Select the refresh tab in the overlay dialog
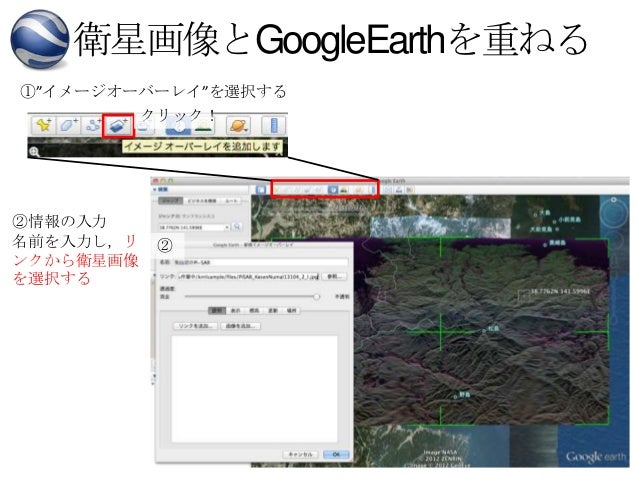 coord(273,311)
